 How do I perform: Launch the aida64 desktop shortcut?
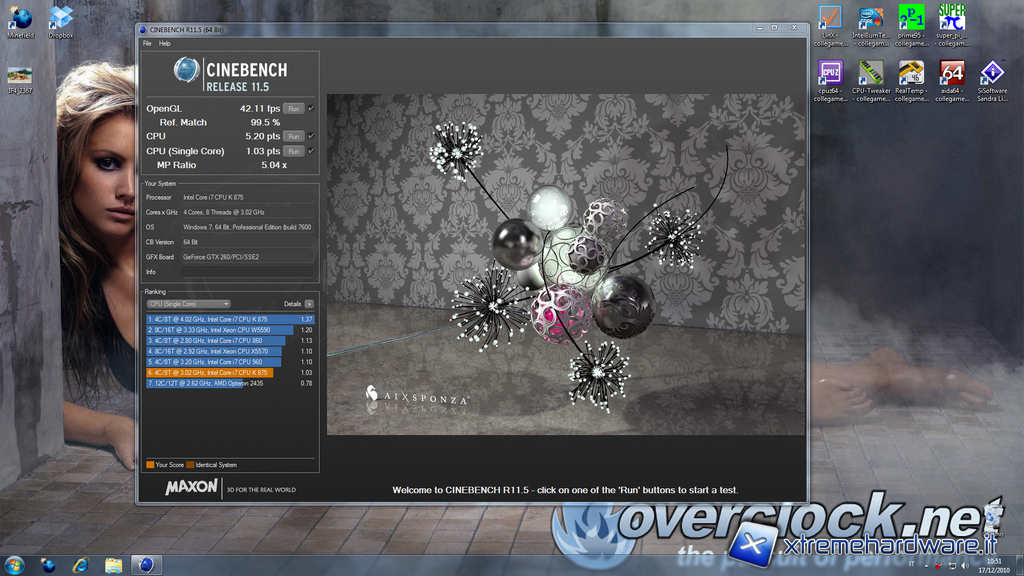pyautogui.click(x=952, y=74)
